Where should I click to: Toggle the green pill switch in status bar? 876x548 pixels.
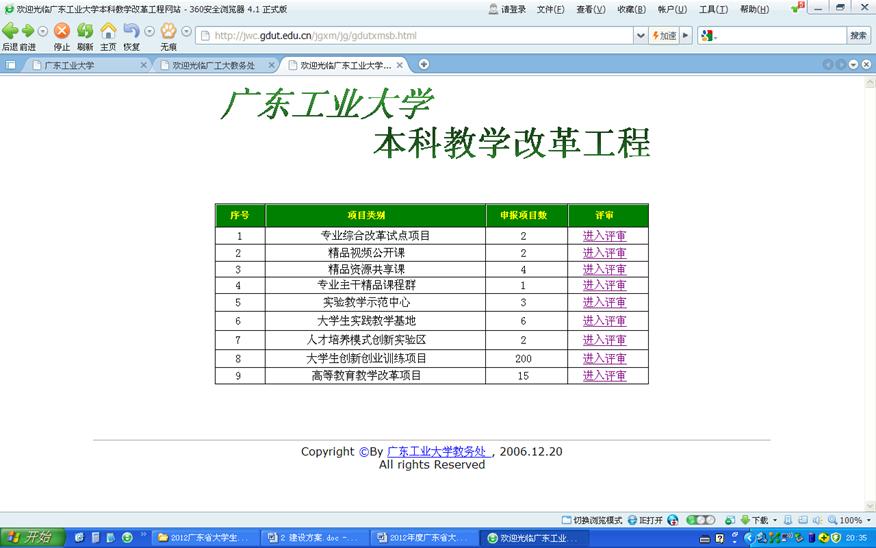(x=701, y=520)
